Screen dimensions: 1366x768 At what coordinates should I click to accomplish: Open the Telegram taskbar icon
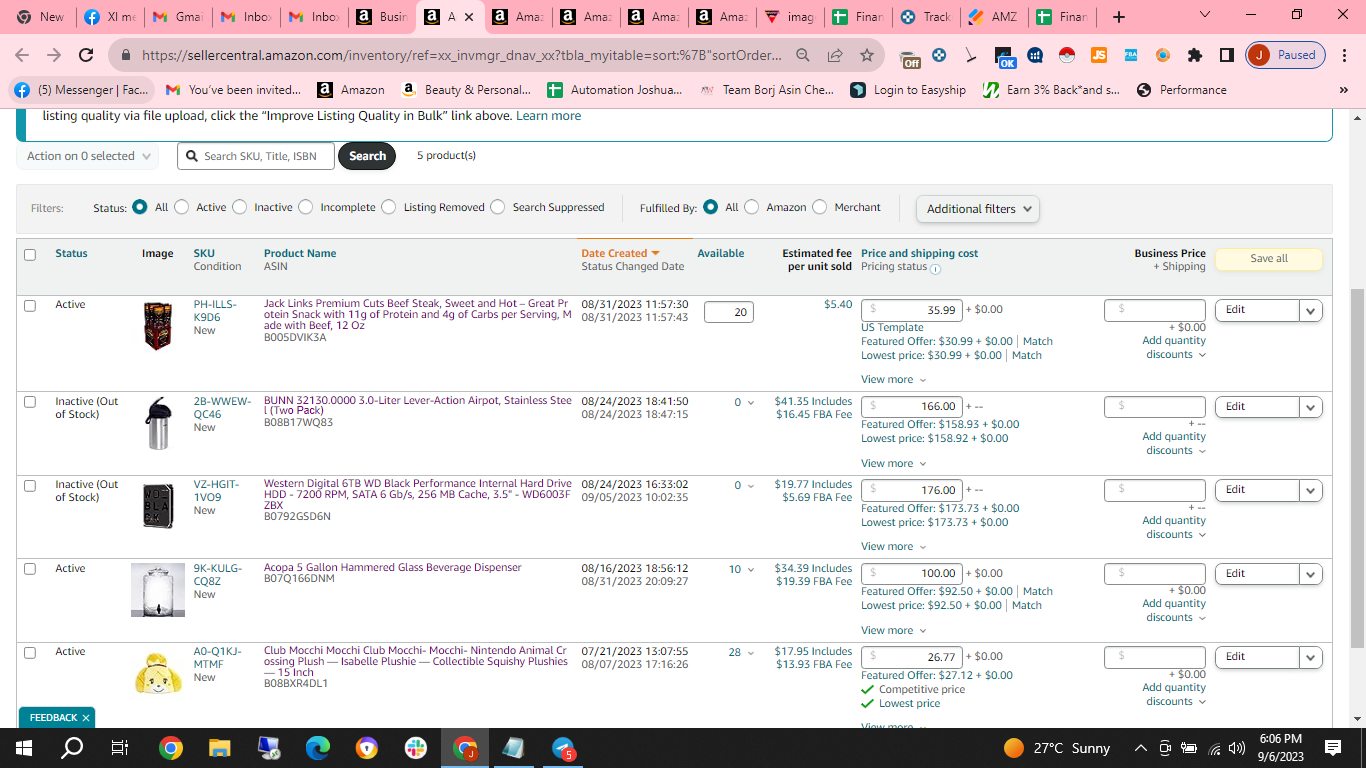[x=563, y=748]
